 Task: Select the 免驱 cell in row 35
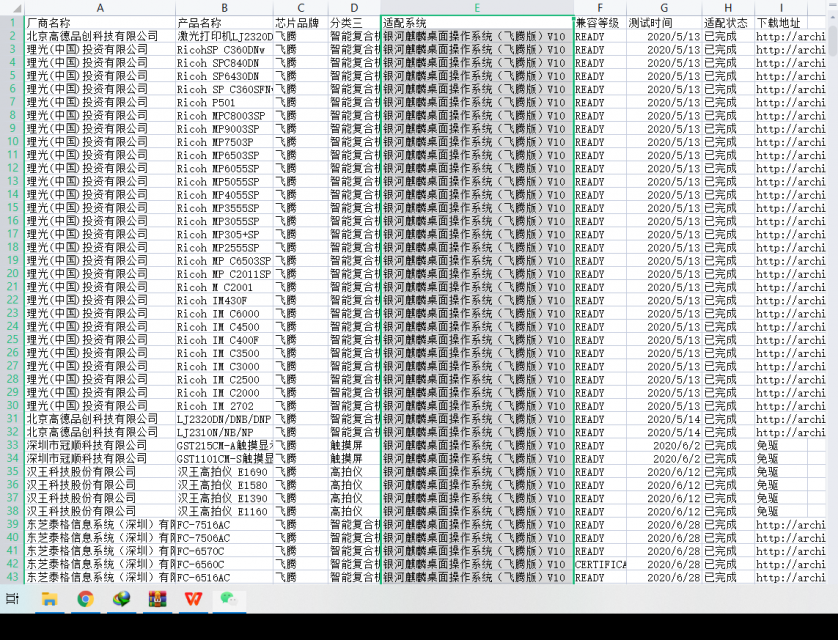(781, 472)
